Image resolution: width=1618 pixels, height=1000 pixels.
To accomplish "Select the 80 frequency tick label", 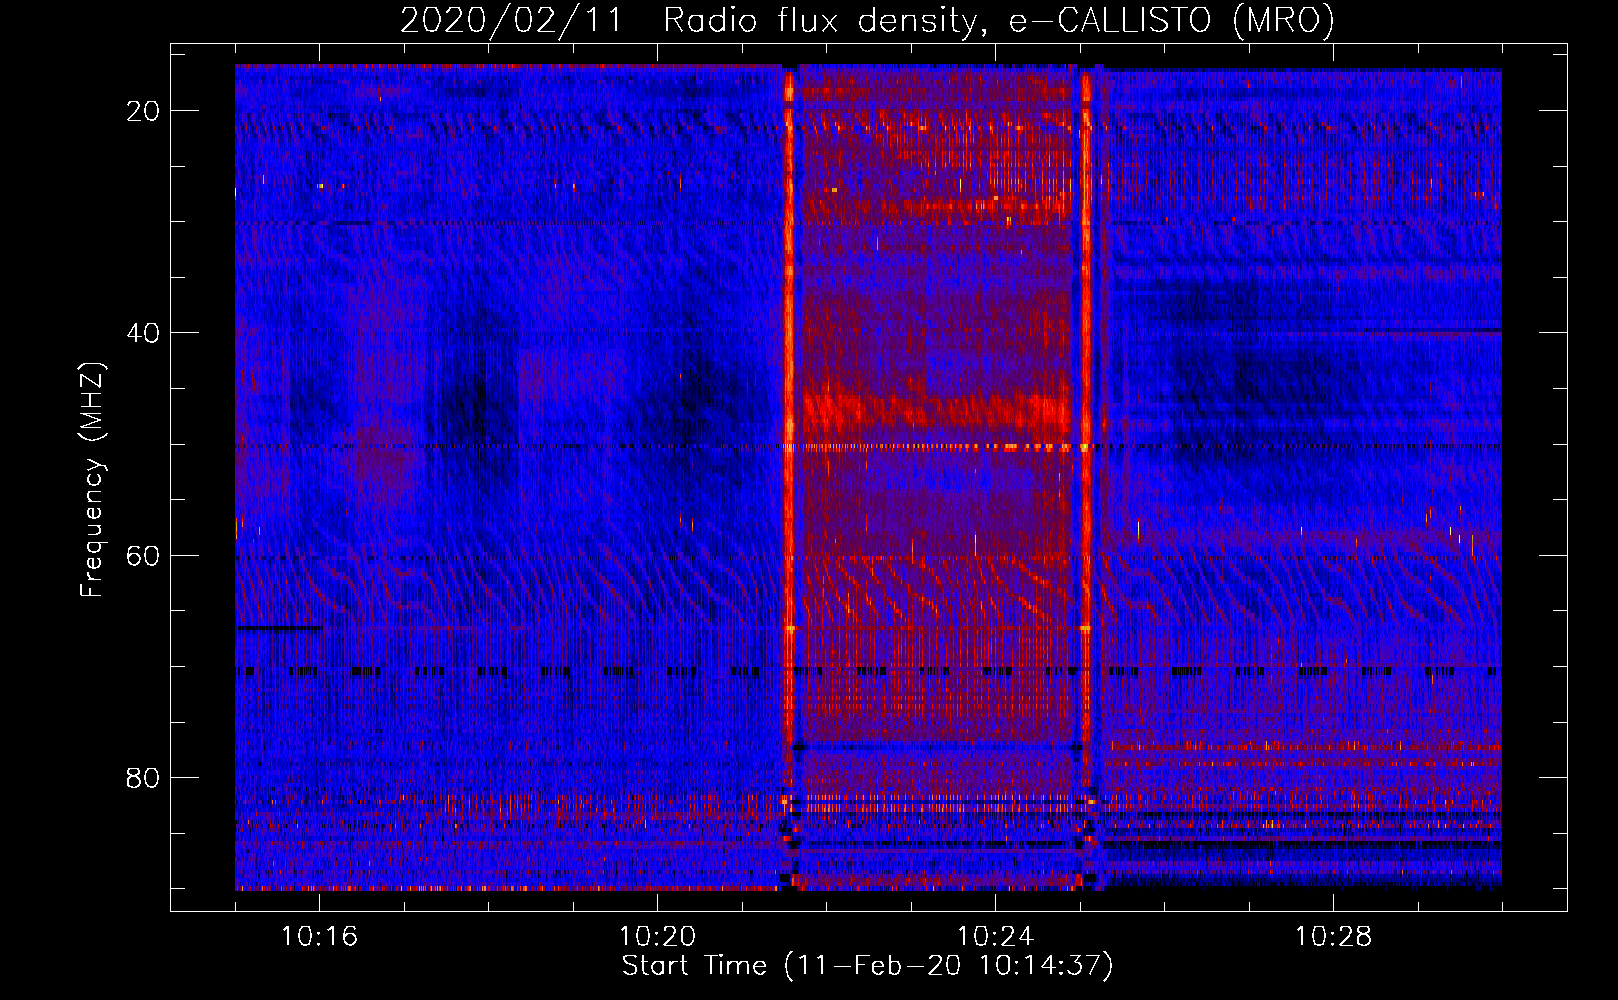I will coord(143,777).
